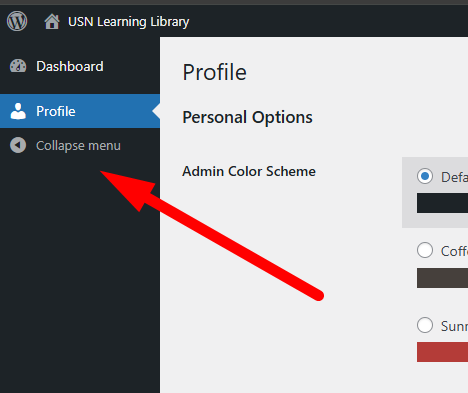Click the Coffee scheme label text
The image size is (468, 393).
454,251
